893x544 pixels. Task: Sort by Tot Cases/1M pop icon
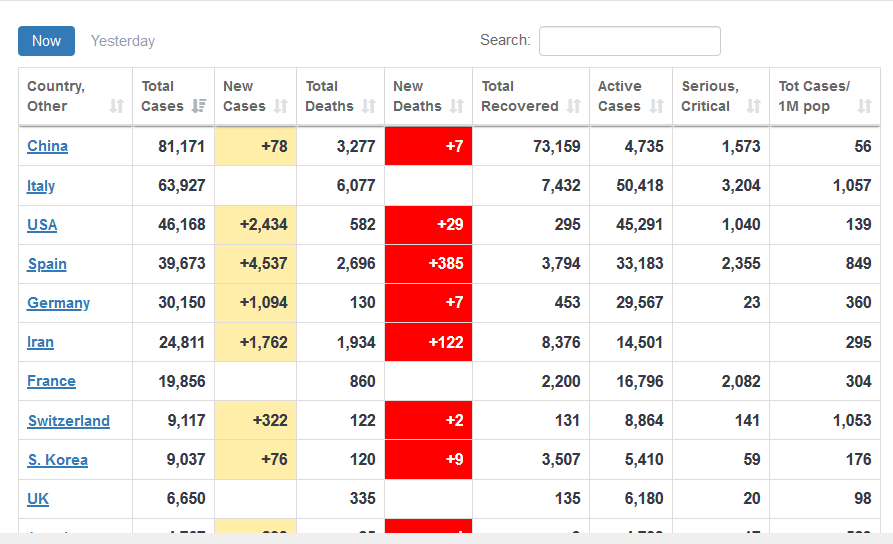(x=864, y=106)
